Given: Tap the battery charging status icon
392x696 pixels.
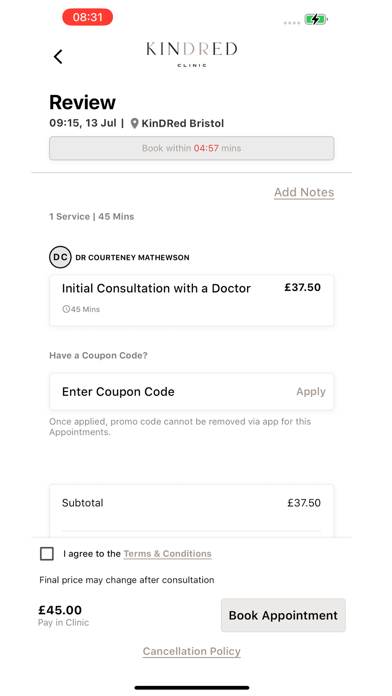Looking at the screenshot, I should click(316, 19).
